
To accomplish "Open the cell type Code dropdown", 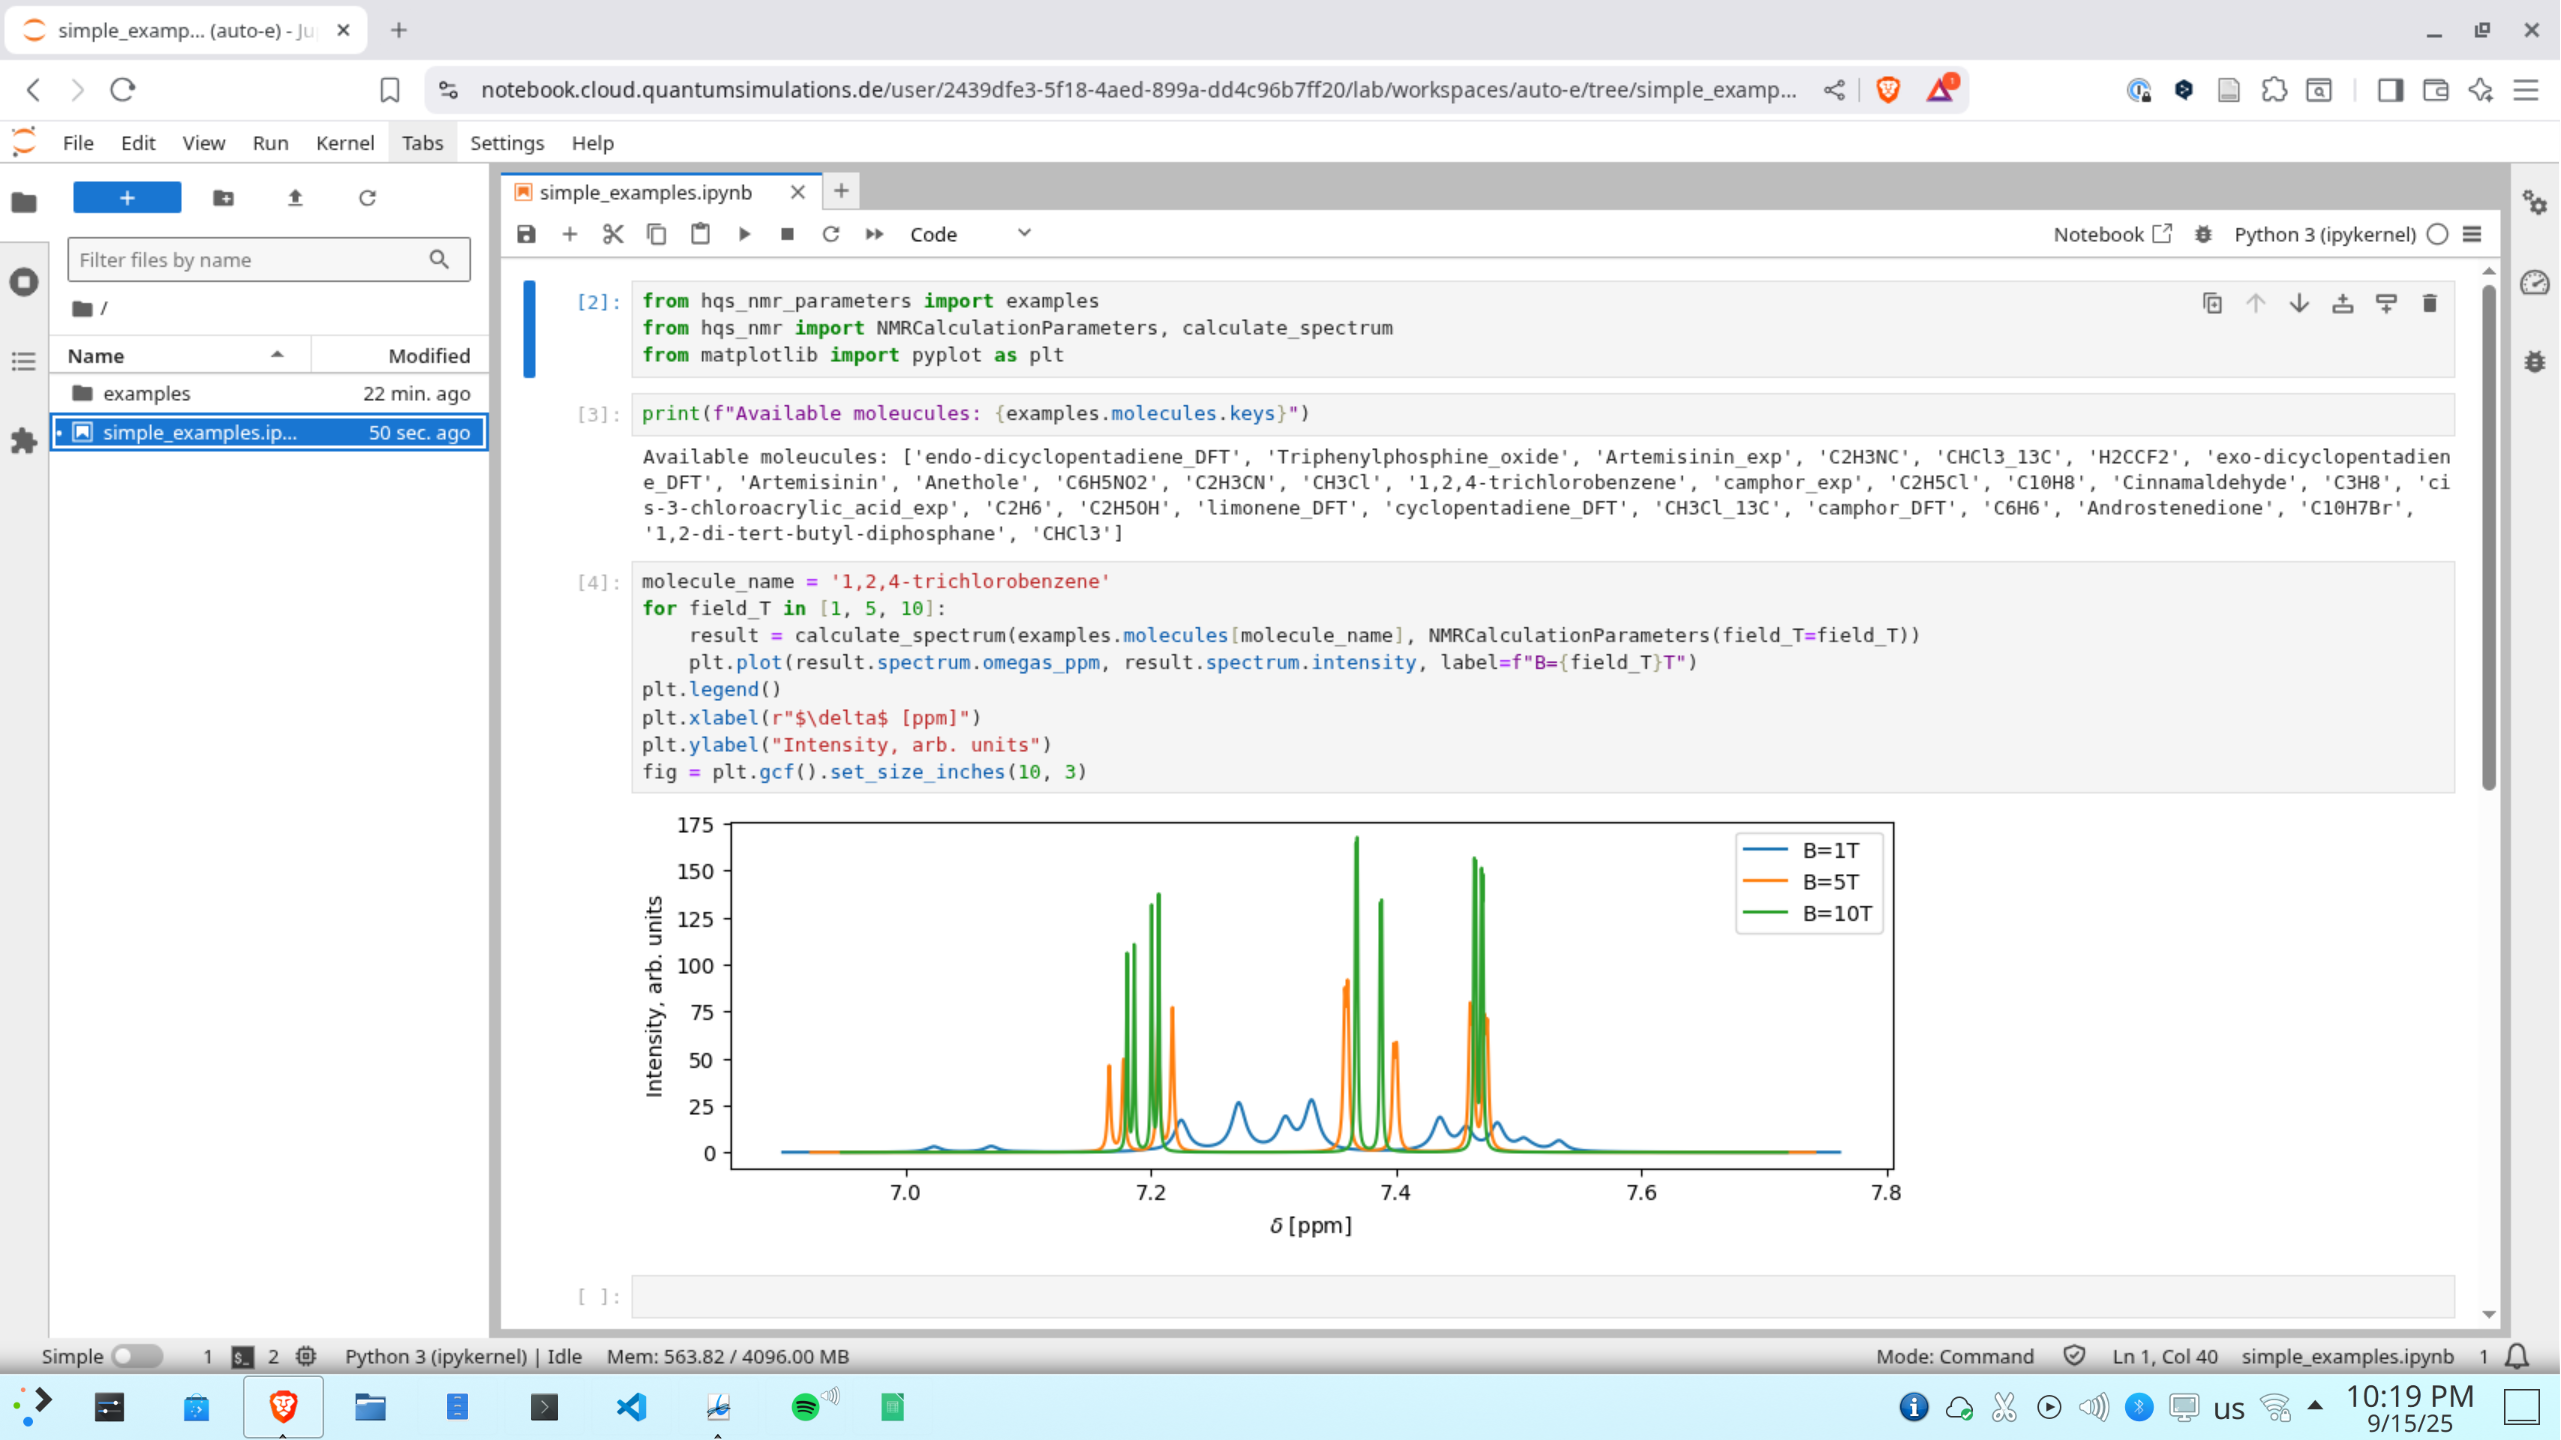I will click(x=969, y=234).
